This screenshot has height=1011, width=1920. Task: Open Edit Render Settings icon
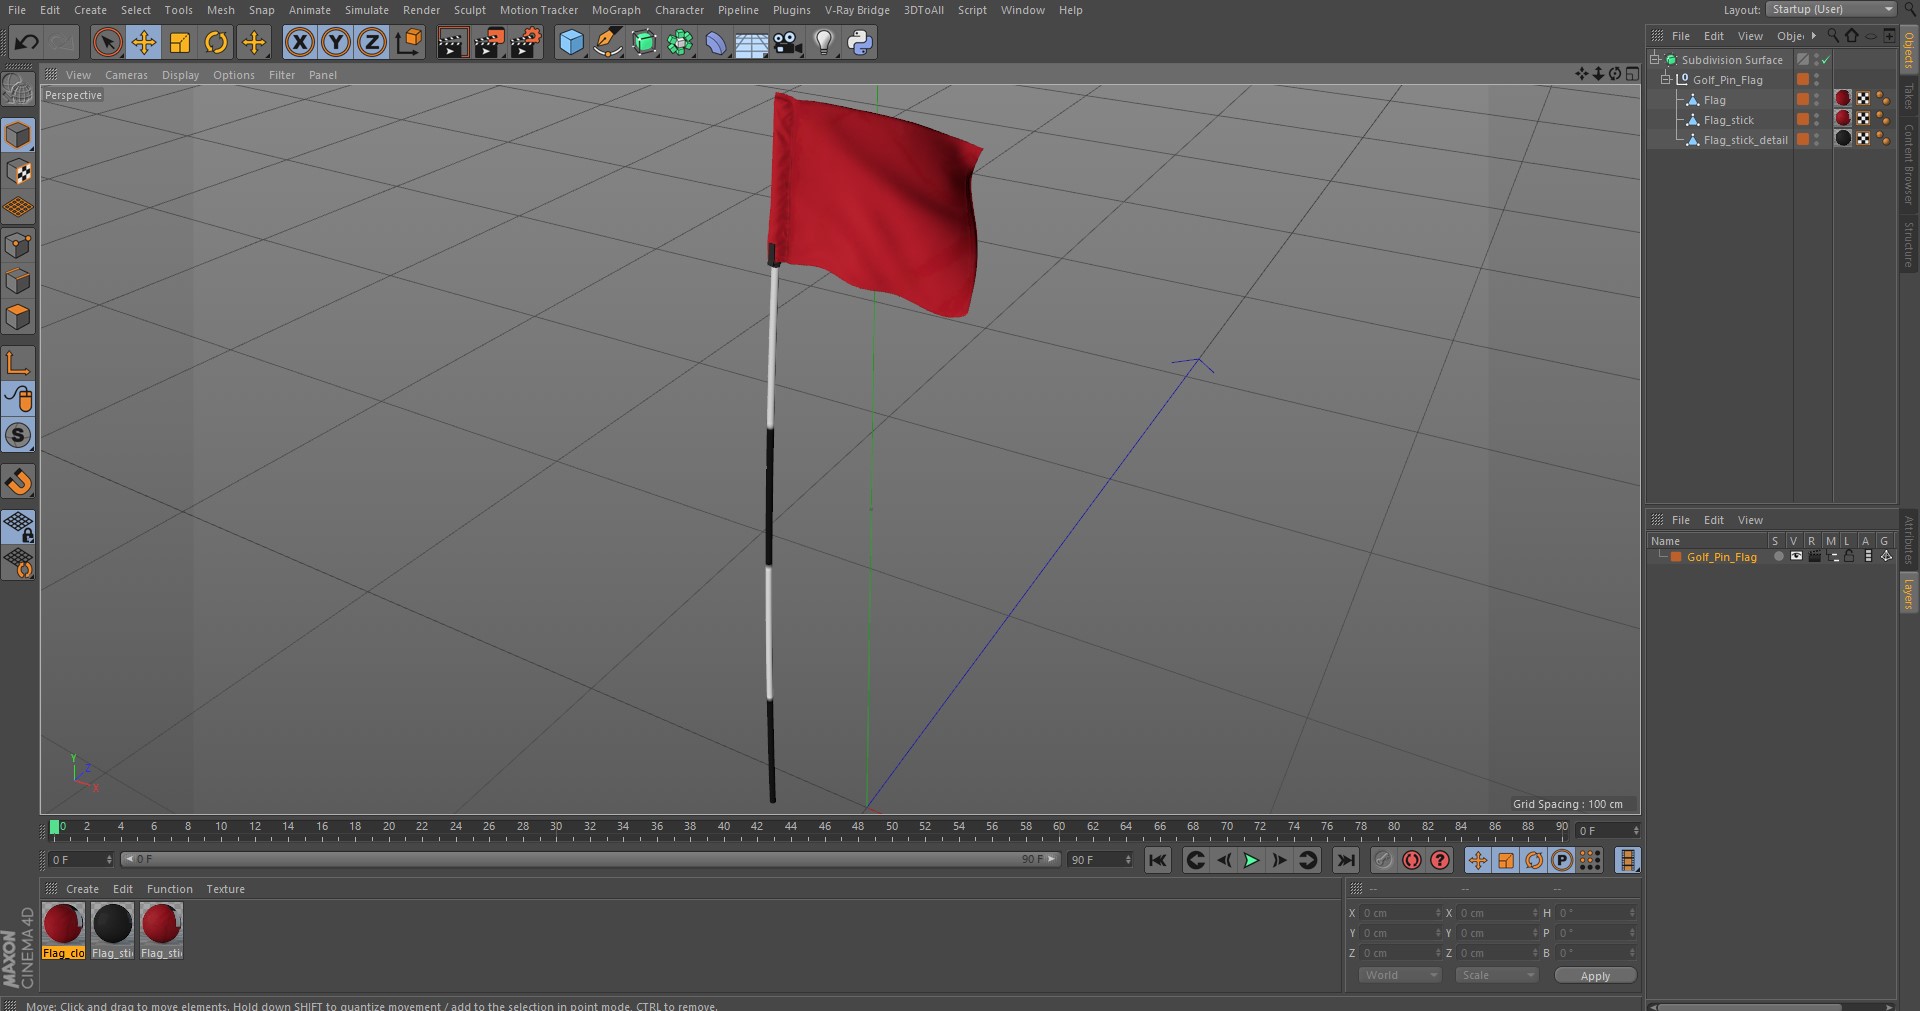pyautogui.click(x=526, y=42)
